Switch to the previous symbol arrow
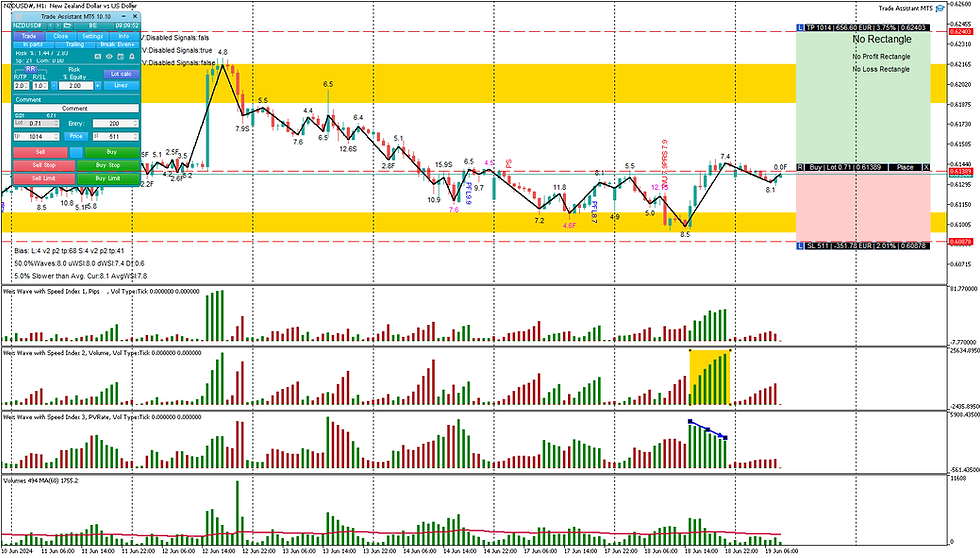The width and height of the screenshot is (980, 558). pyautogui.click(x=51, y=26)
